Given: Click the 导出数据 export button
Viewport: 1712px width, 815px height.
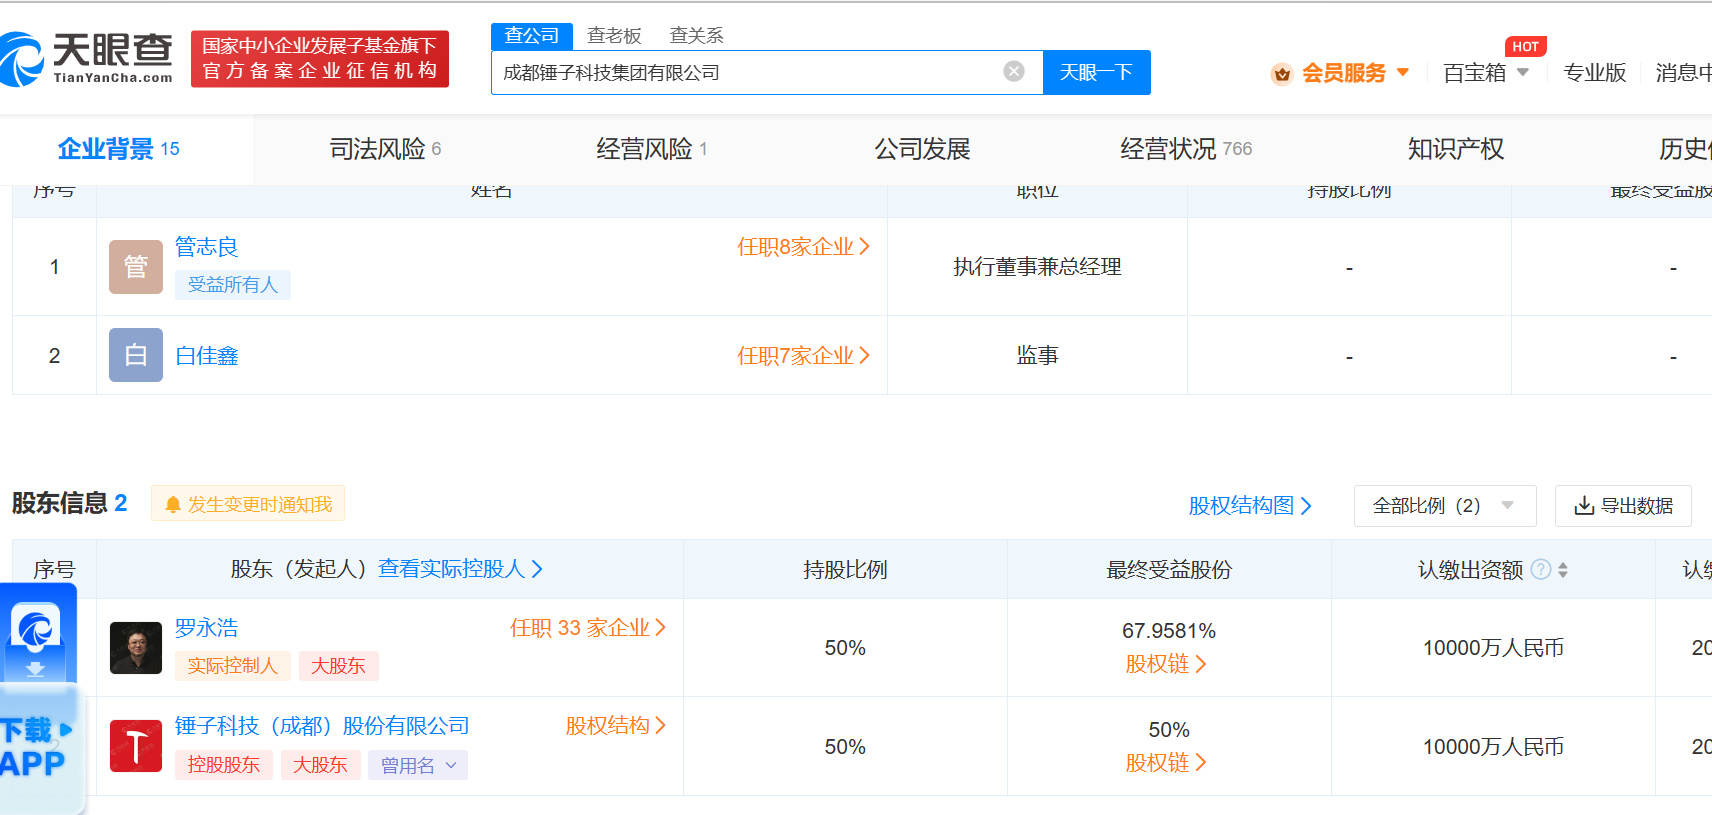Looking at the screenshot, I should coord(1623,506).
